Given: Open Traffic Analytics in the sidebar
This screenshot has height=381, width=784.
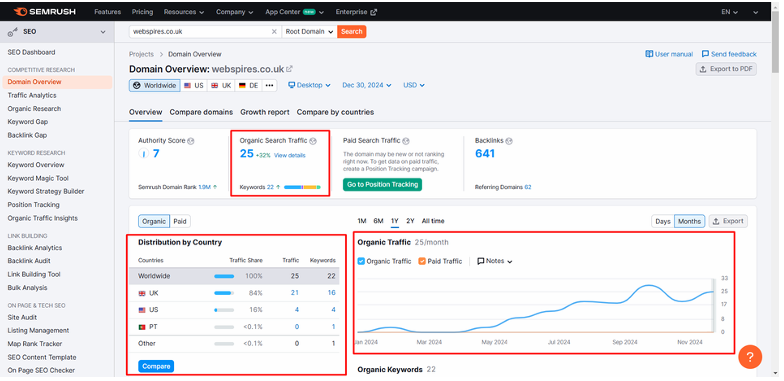Looking at the screenshot, I should click(x=32, y=95).
